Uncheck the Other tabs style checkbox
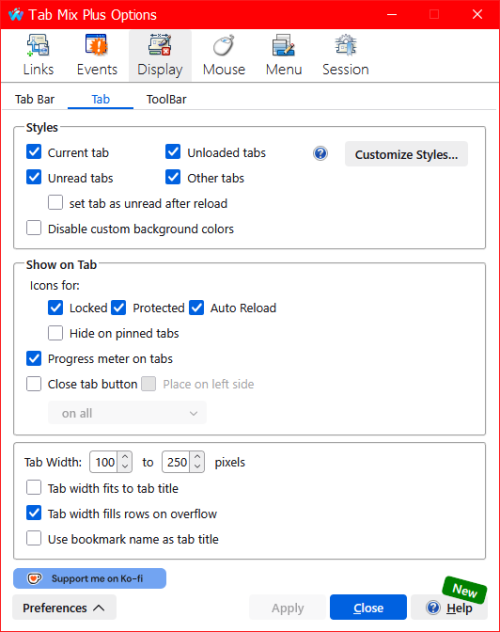Viewport: 500px width, 632px height. pyautogui.click(x=173, y=177)
